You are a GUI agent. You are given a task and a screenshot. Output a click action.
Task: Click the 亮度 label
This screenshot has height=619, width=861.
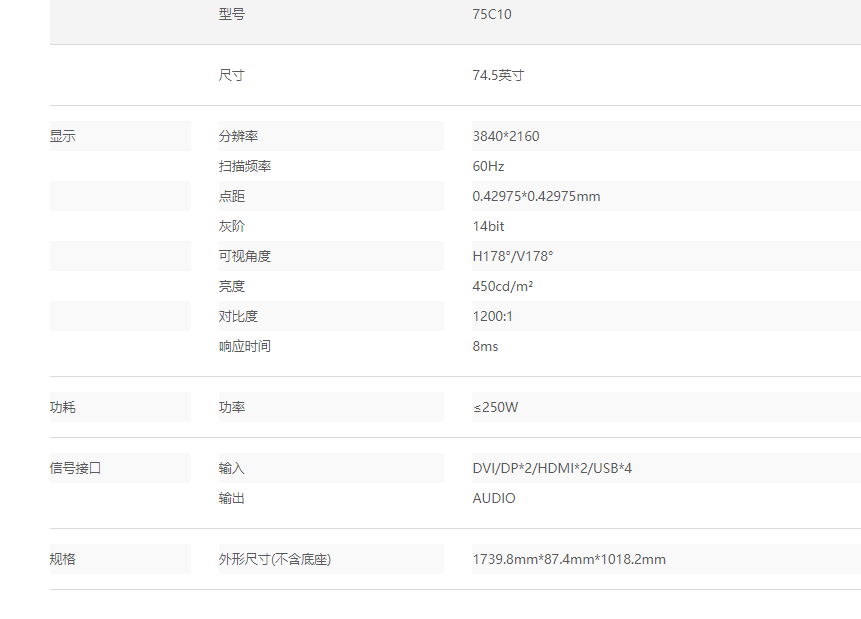231,286
